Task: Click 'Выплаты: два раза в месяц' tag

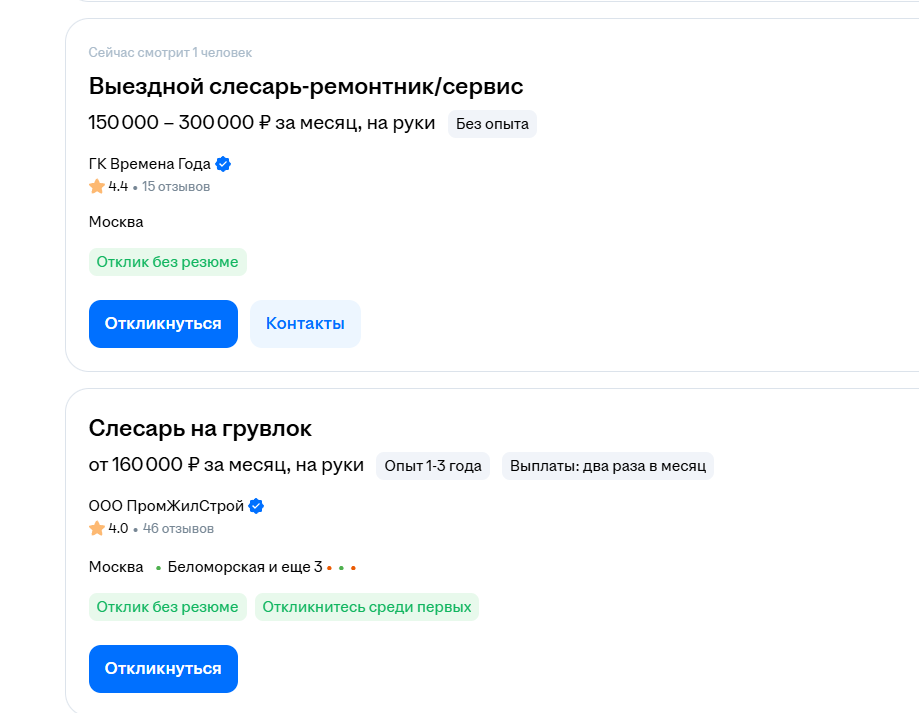Action: coord(608,466)
